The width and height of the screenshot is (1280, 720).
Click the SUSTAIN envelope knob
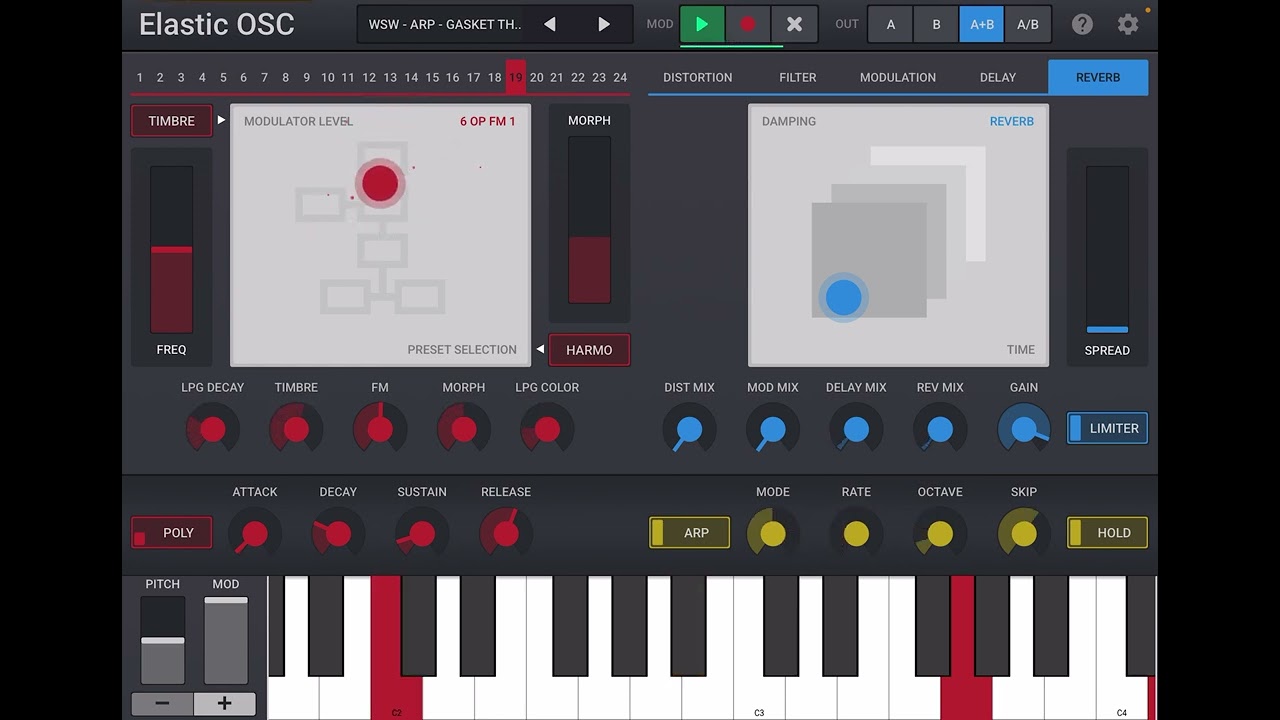[422, 534]
